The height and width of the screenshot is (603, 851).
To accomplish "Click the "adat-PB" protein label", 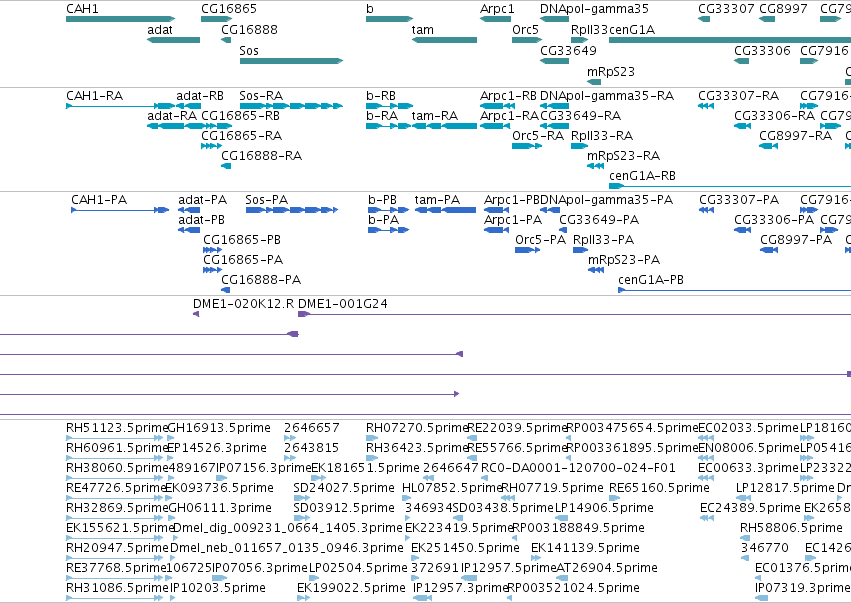I will 201,220.
